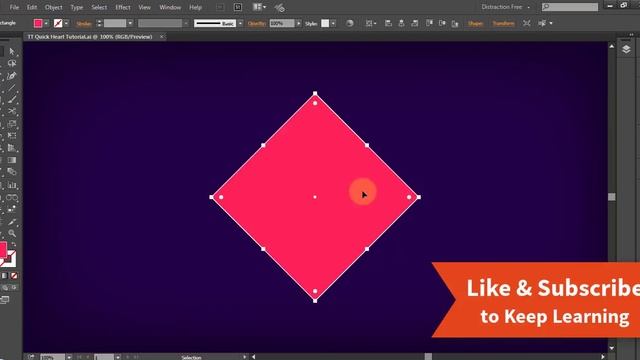Open graphic Style dropdown arrow

[333, 24]
